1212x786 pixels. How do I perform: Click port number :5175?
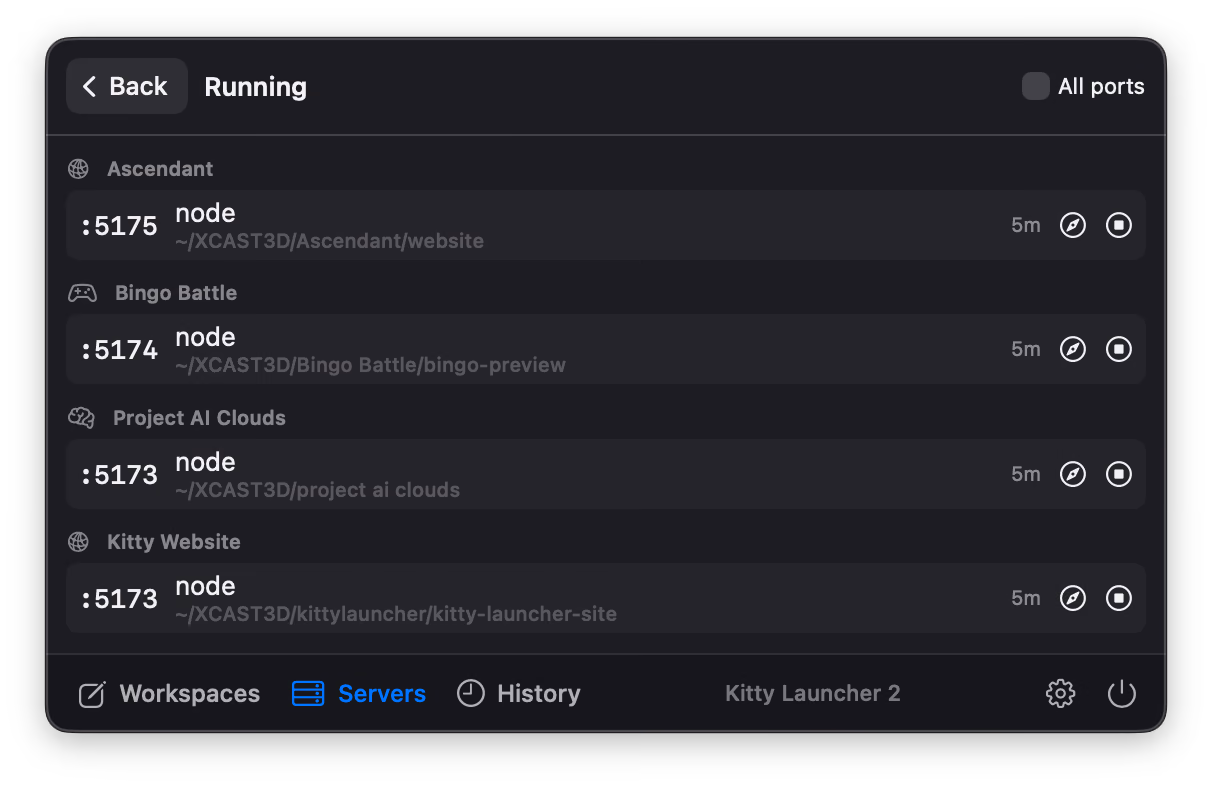pyautogui.click(x=119, y=226)
